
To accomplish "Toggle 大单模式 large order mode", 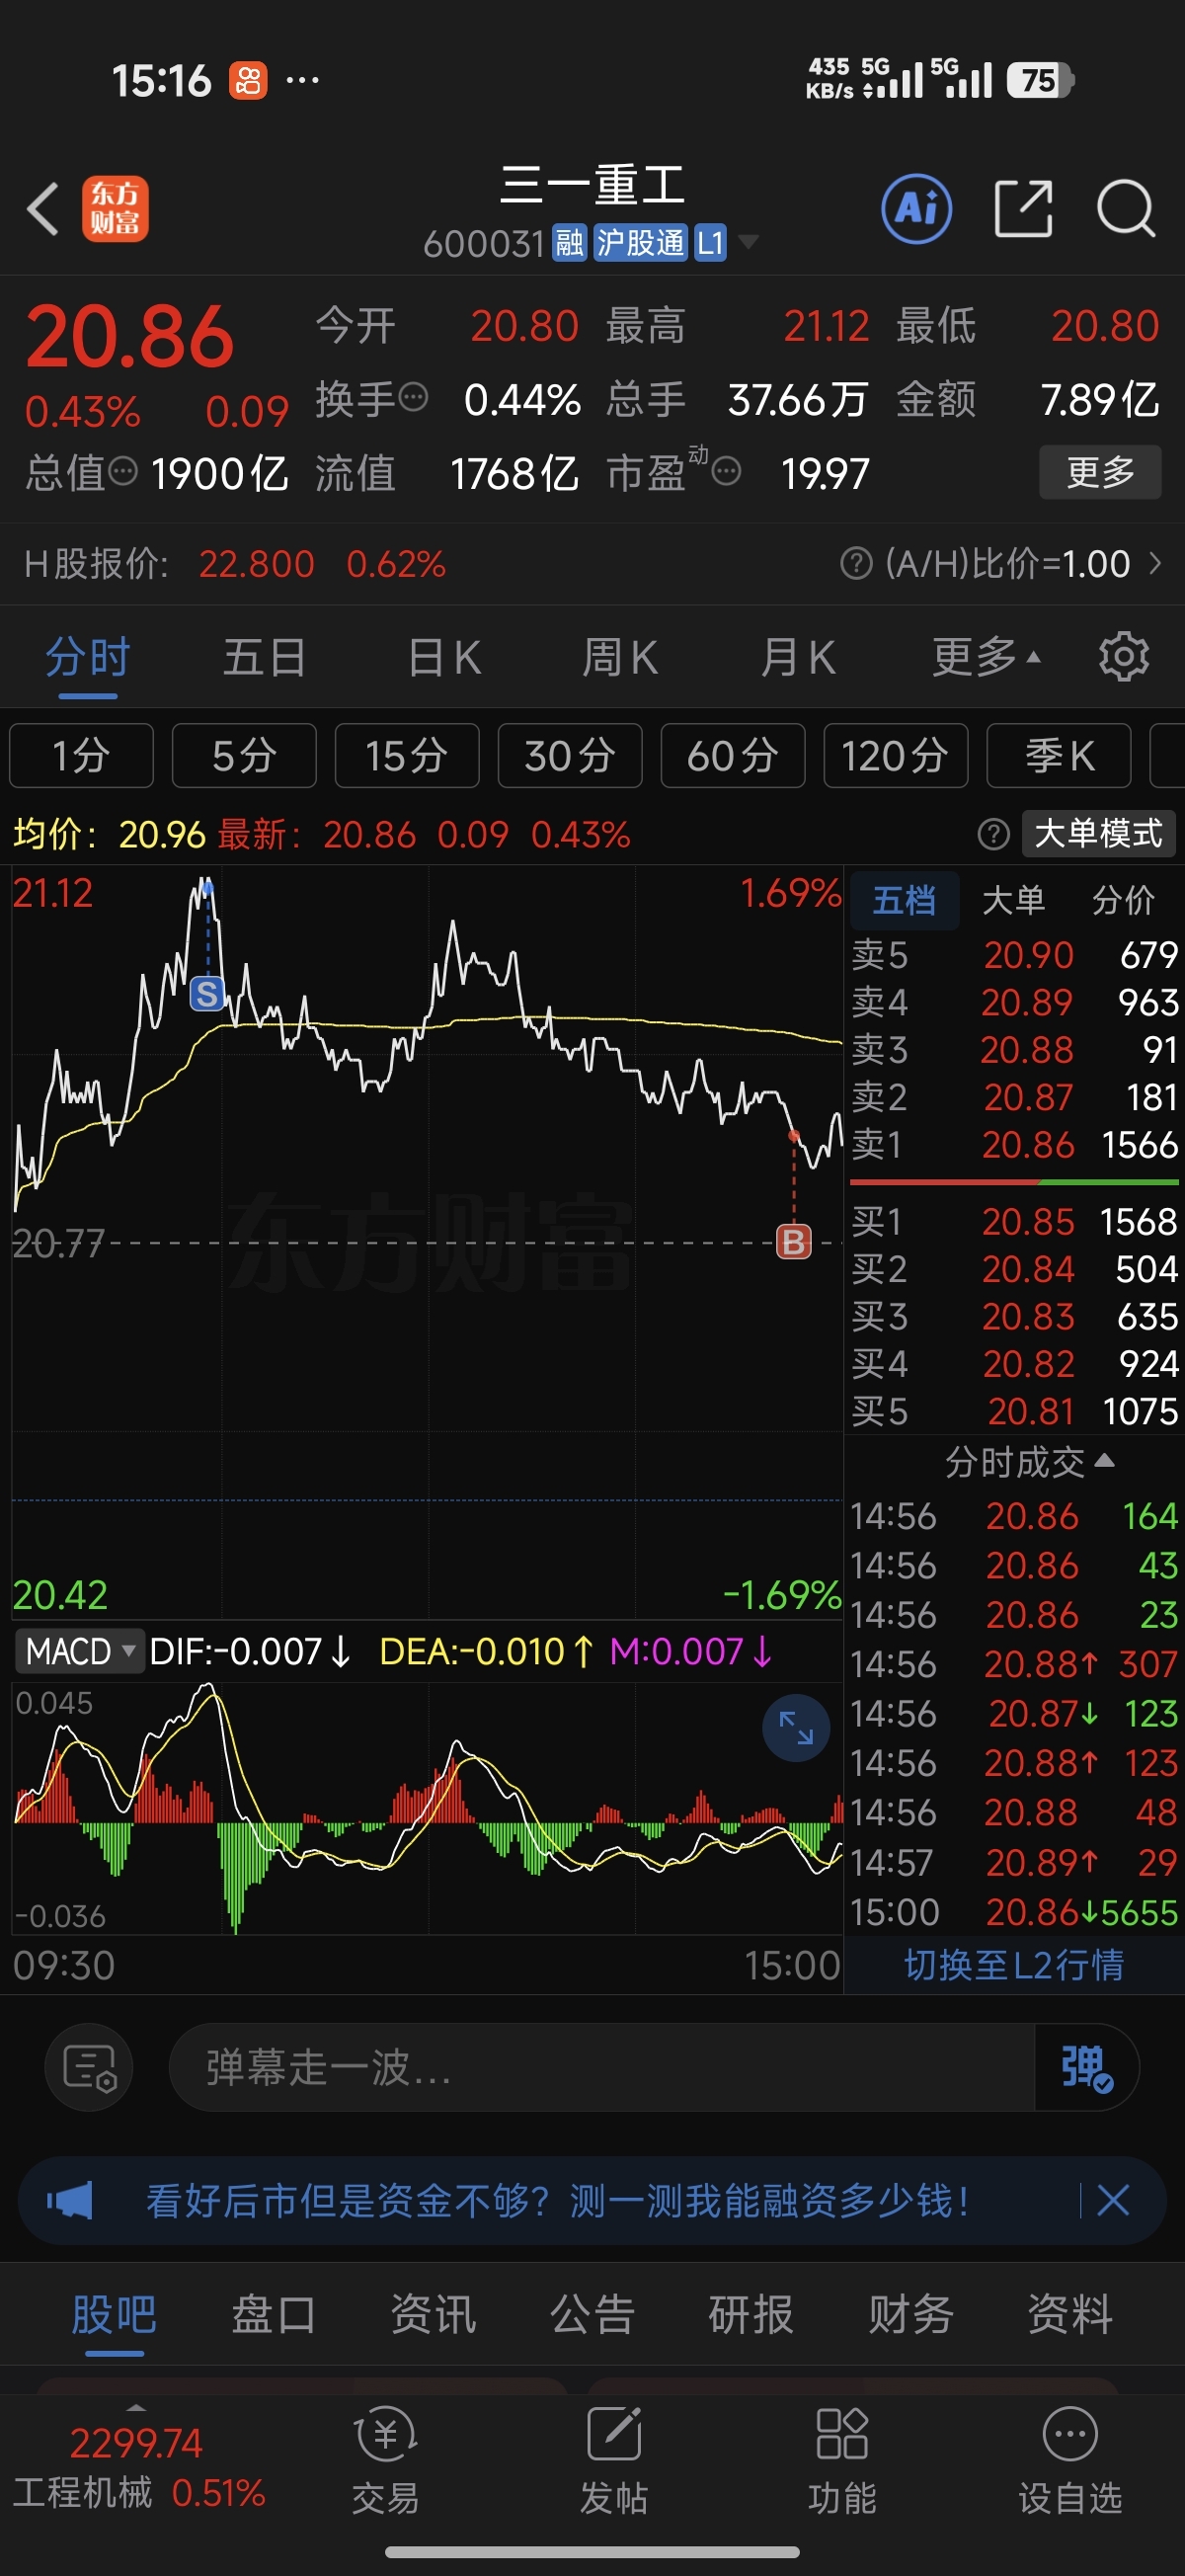I will (x=1098, y=834).
